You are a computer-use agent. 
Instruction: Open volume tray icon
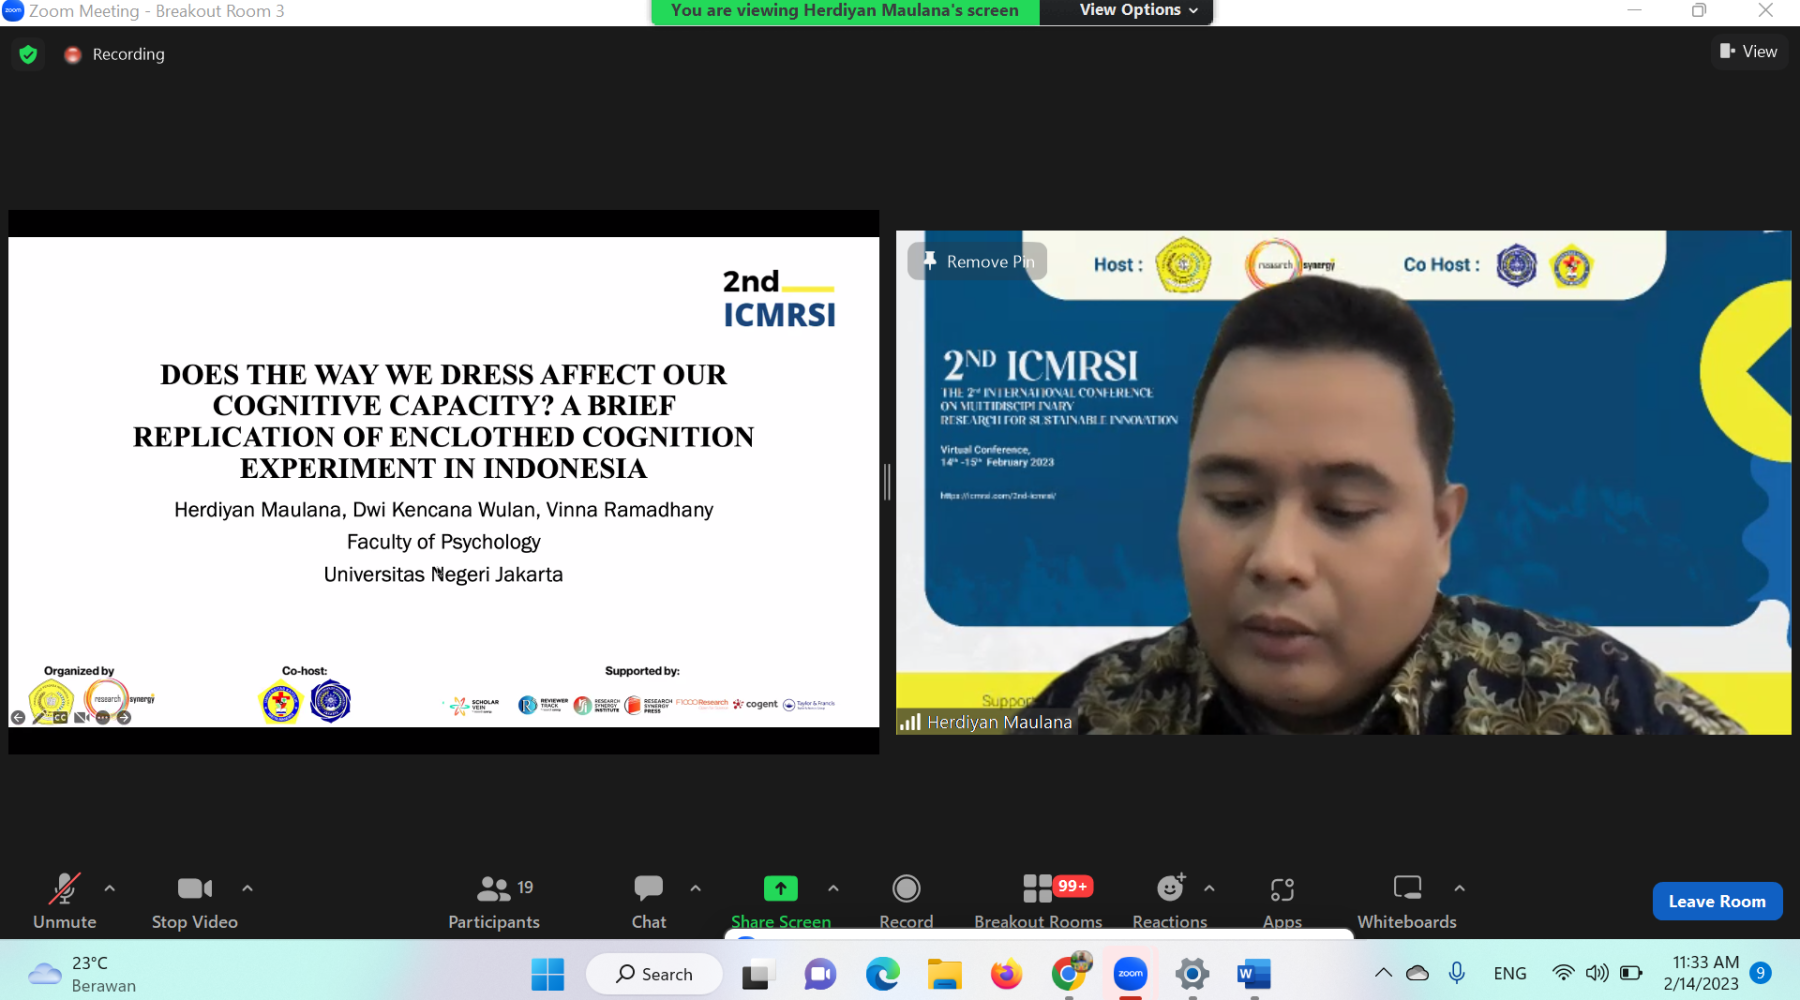[x=1597, y=973]
